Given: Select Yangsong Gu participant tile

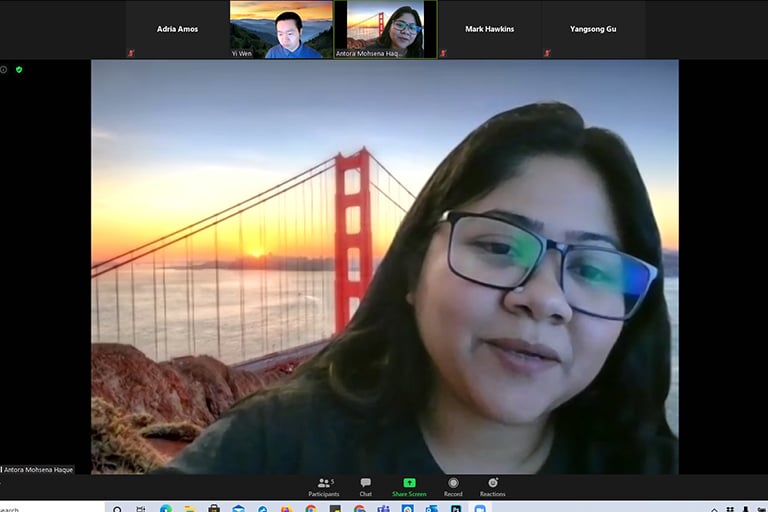Looking at the screenshot, I should click(593, 30).
